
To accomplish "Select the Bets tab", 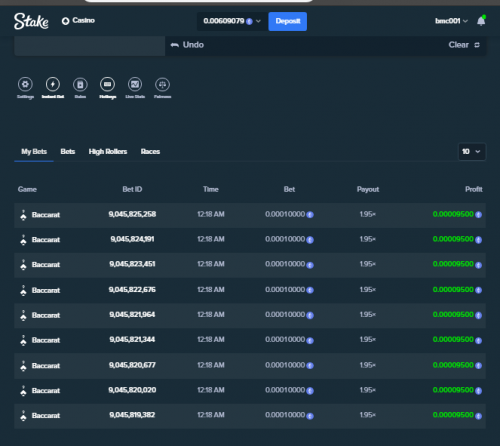I will (68, 152).
